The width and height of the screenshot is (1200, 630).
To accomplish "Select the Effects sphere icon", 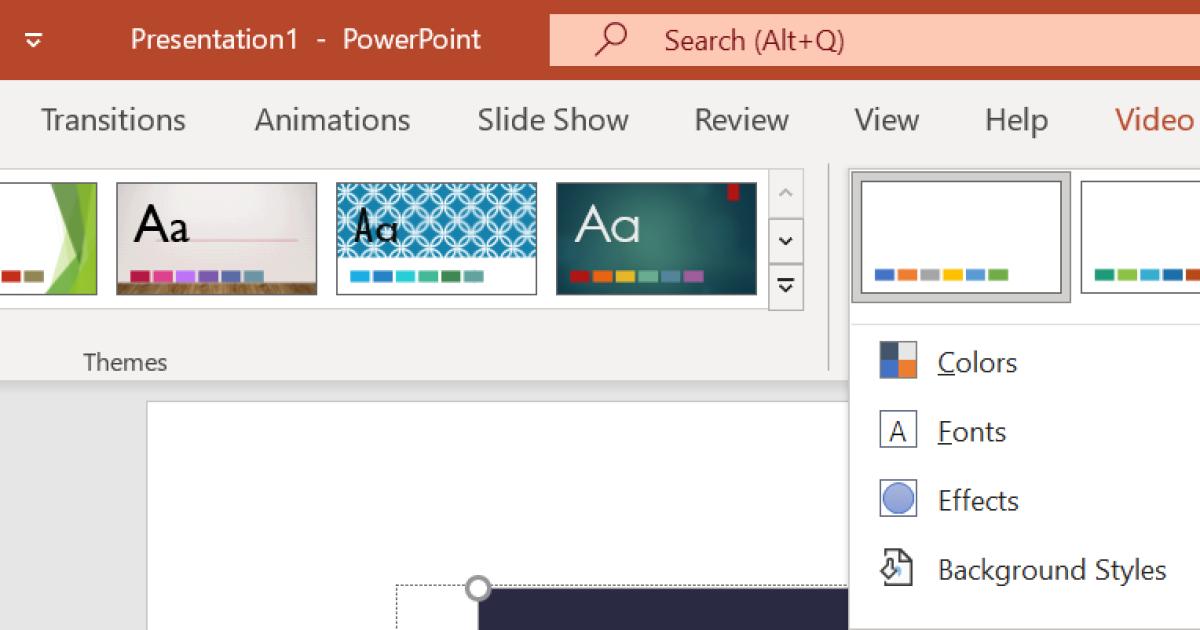I will [898, 500].
